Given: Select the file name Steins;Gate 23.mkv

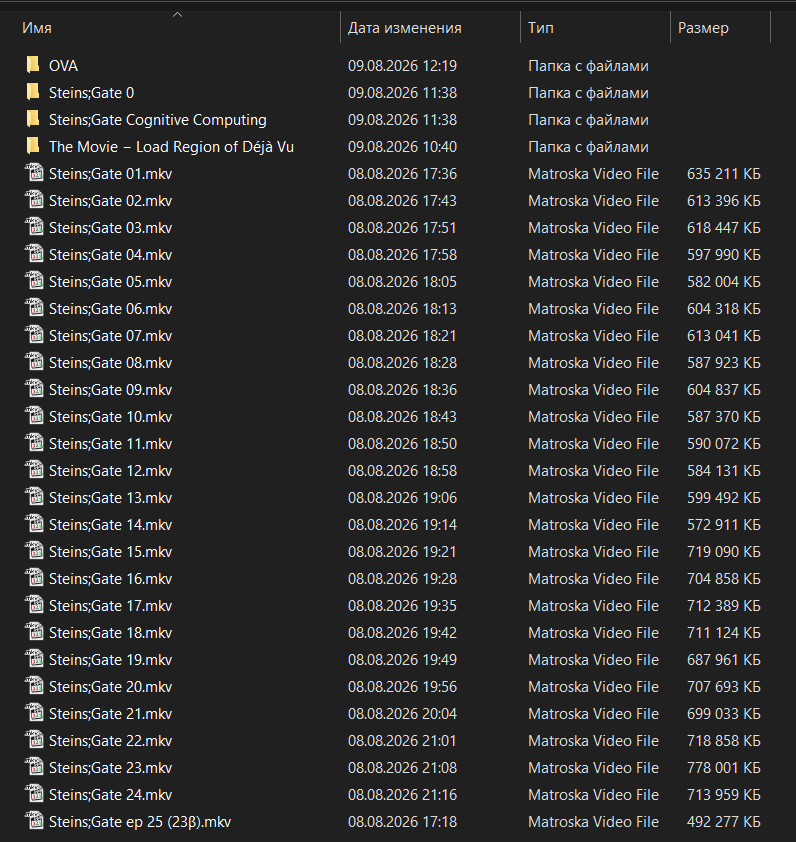Looking at the screenshot, I should (110, 767).
